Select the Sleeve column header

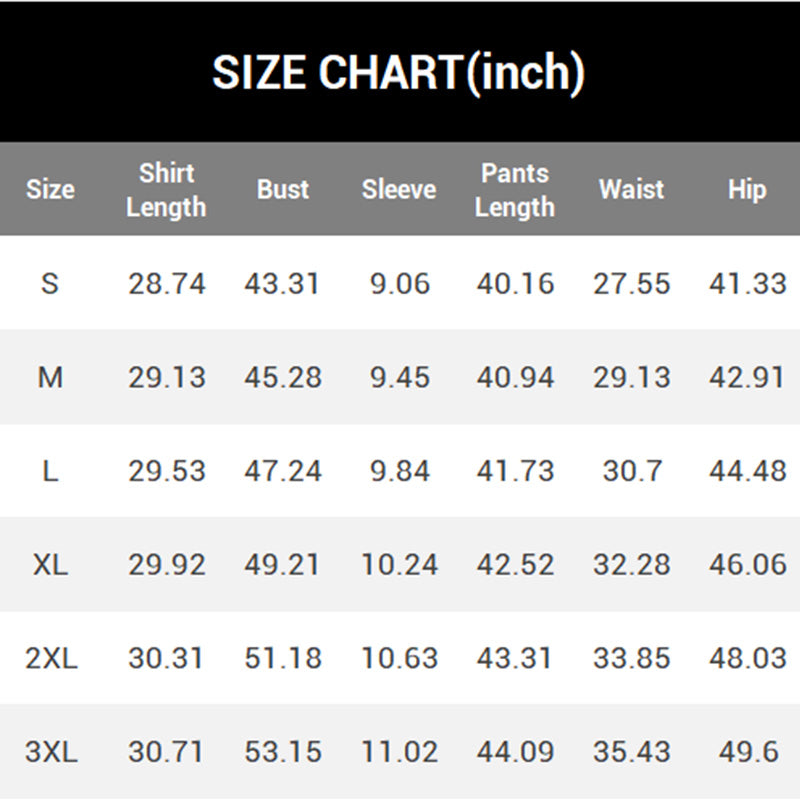click(x=399, y=190)
